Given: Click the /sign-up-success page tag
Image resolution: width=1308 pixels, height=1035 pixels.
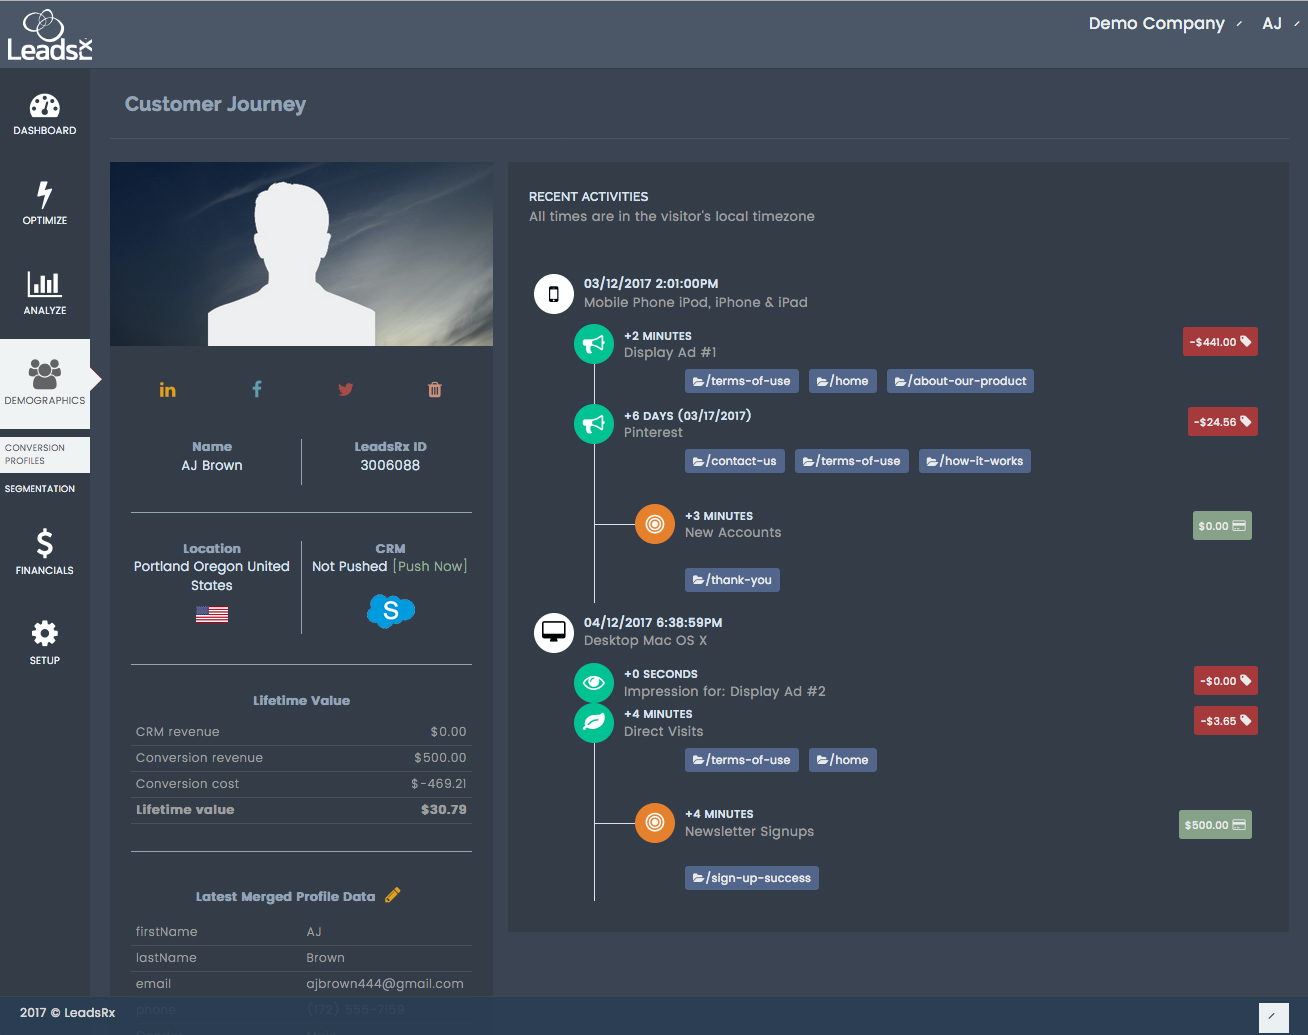Looking at the screenshot, I should point(751,877).
